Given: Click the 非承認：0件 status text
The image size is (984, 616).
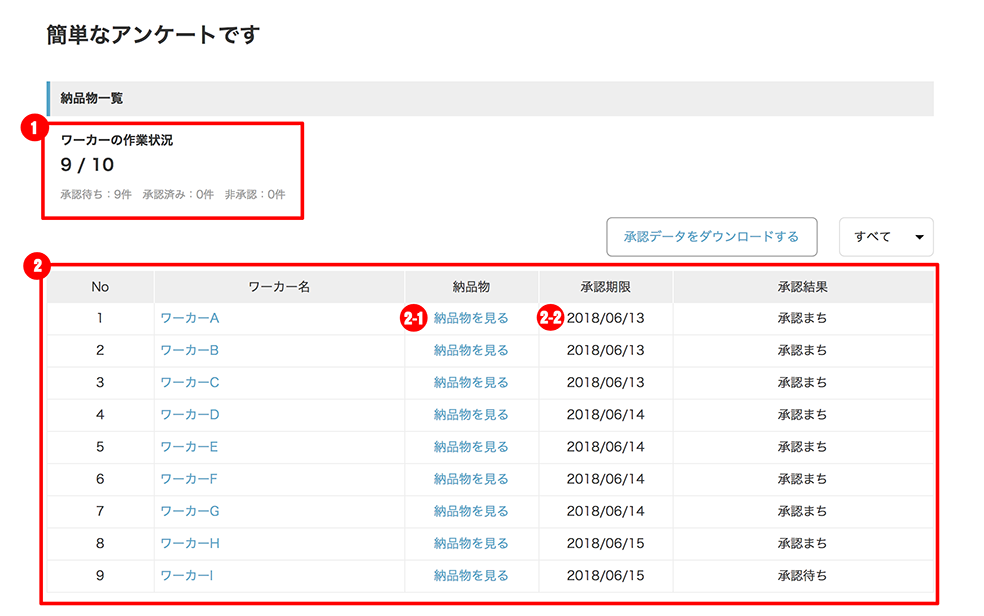Looking at the screenshot, I should point(255,194).
